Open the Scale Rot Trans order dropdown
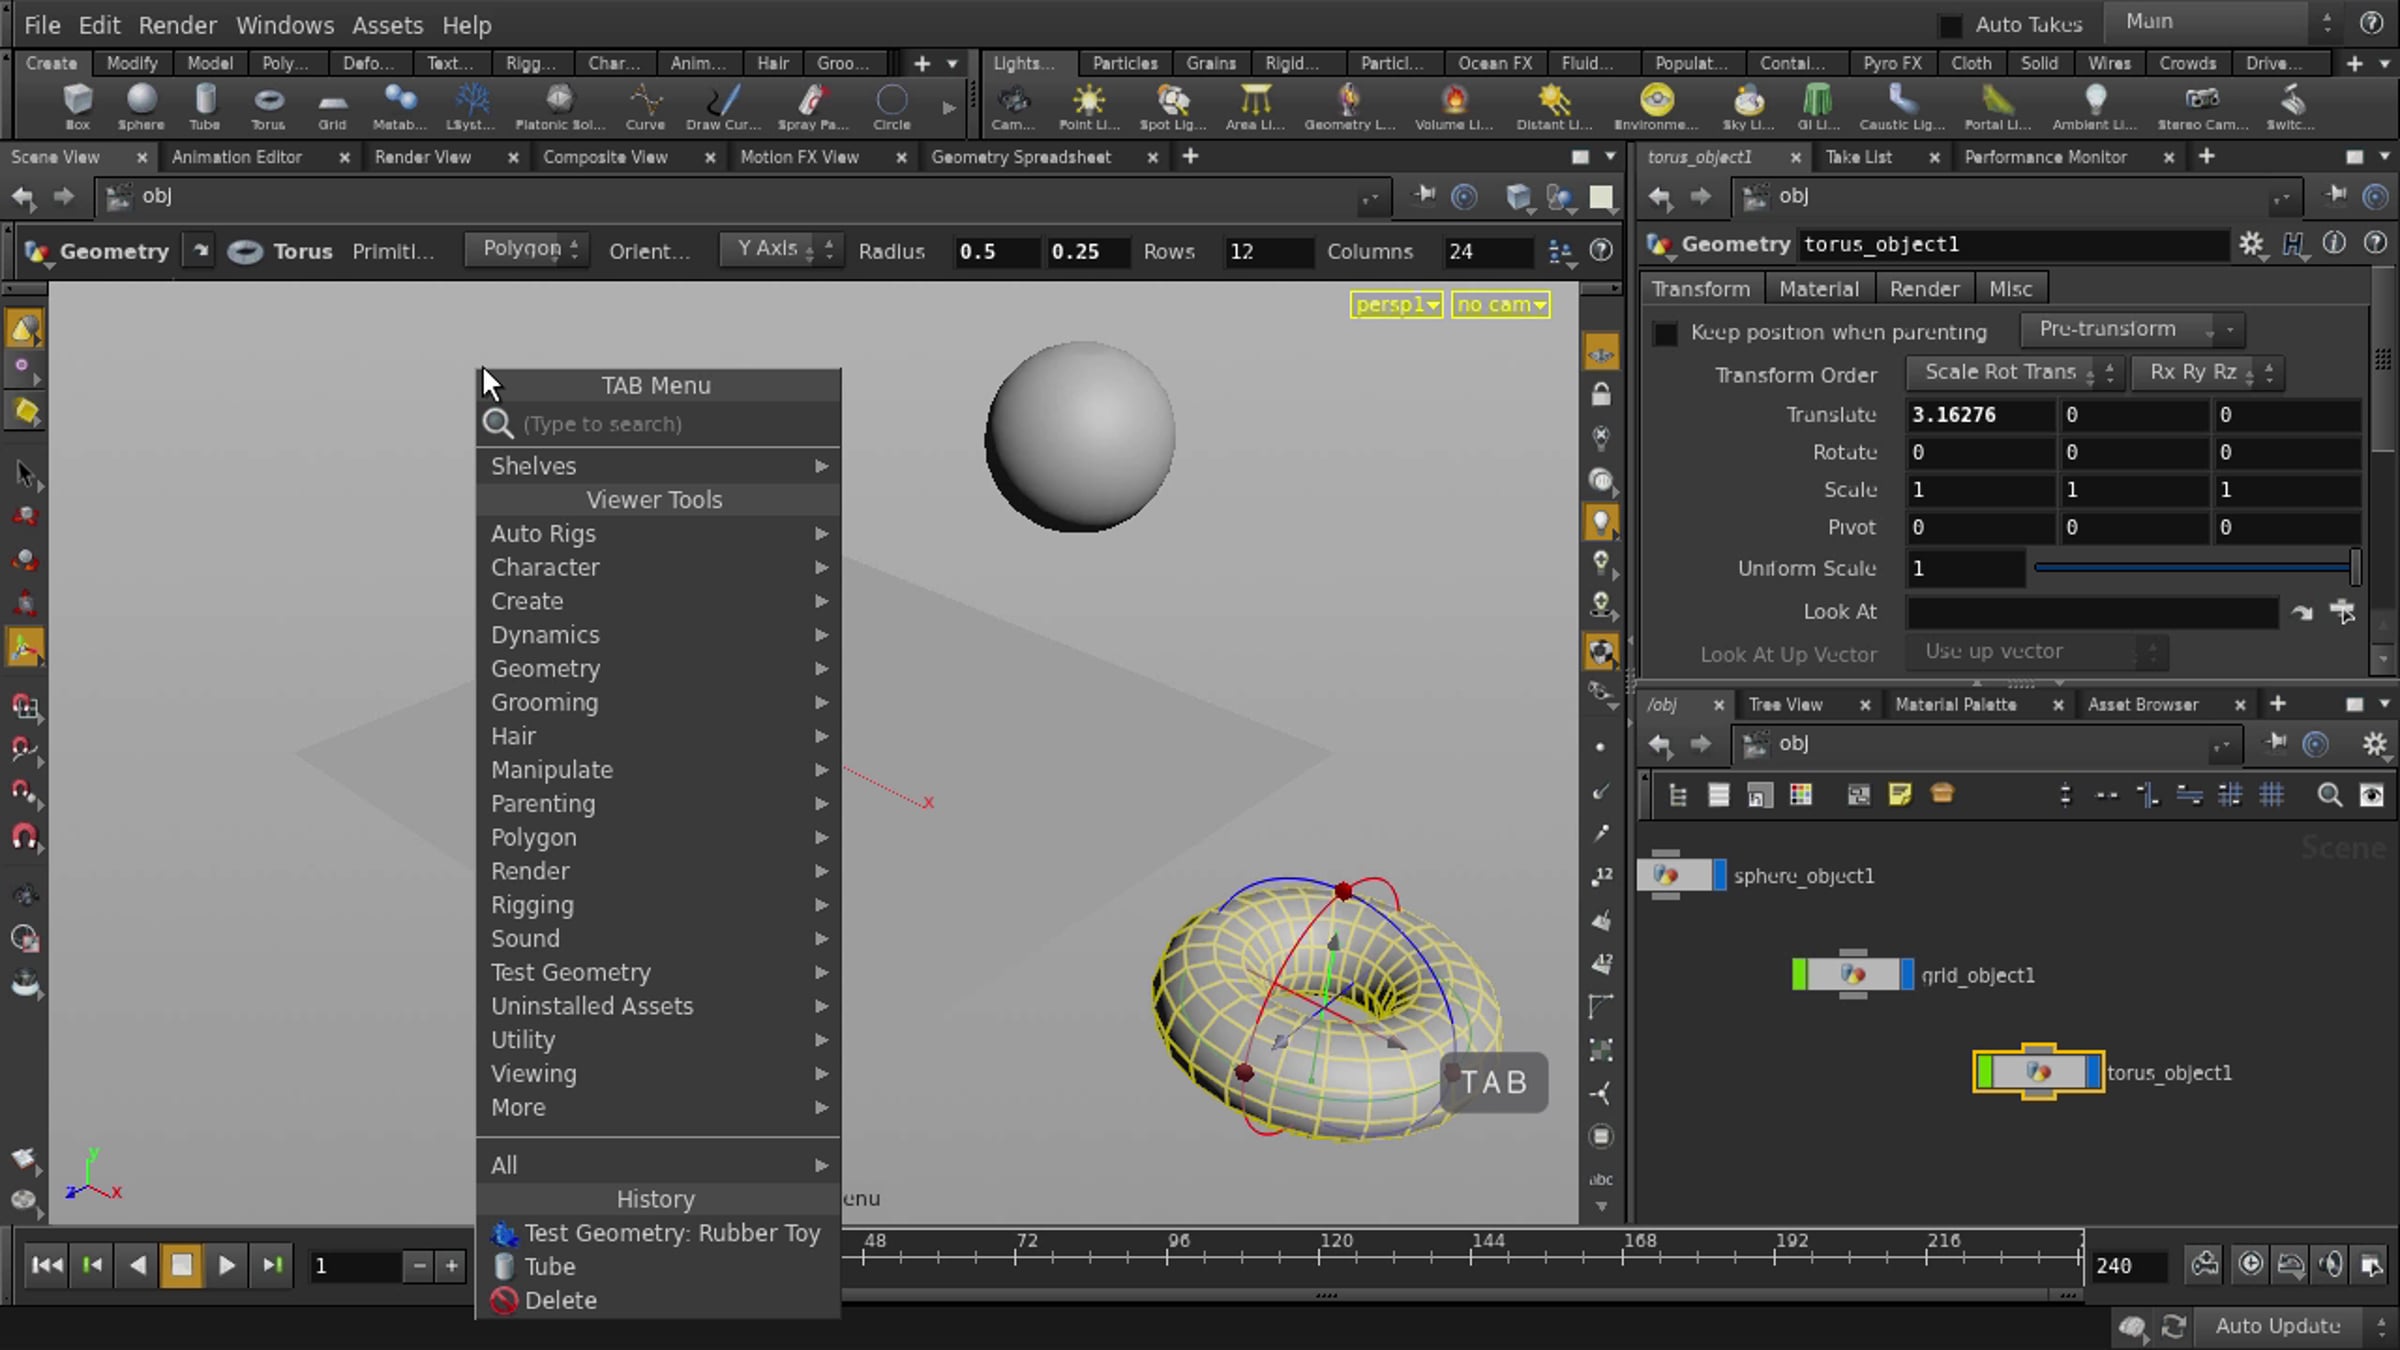The width and height of the screenshot is (2400, 1350). click(2014, 372)
